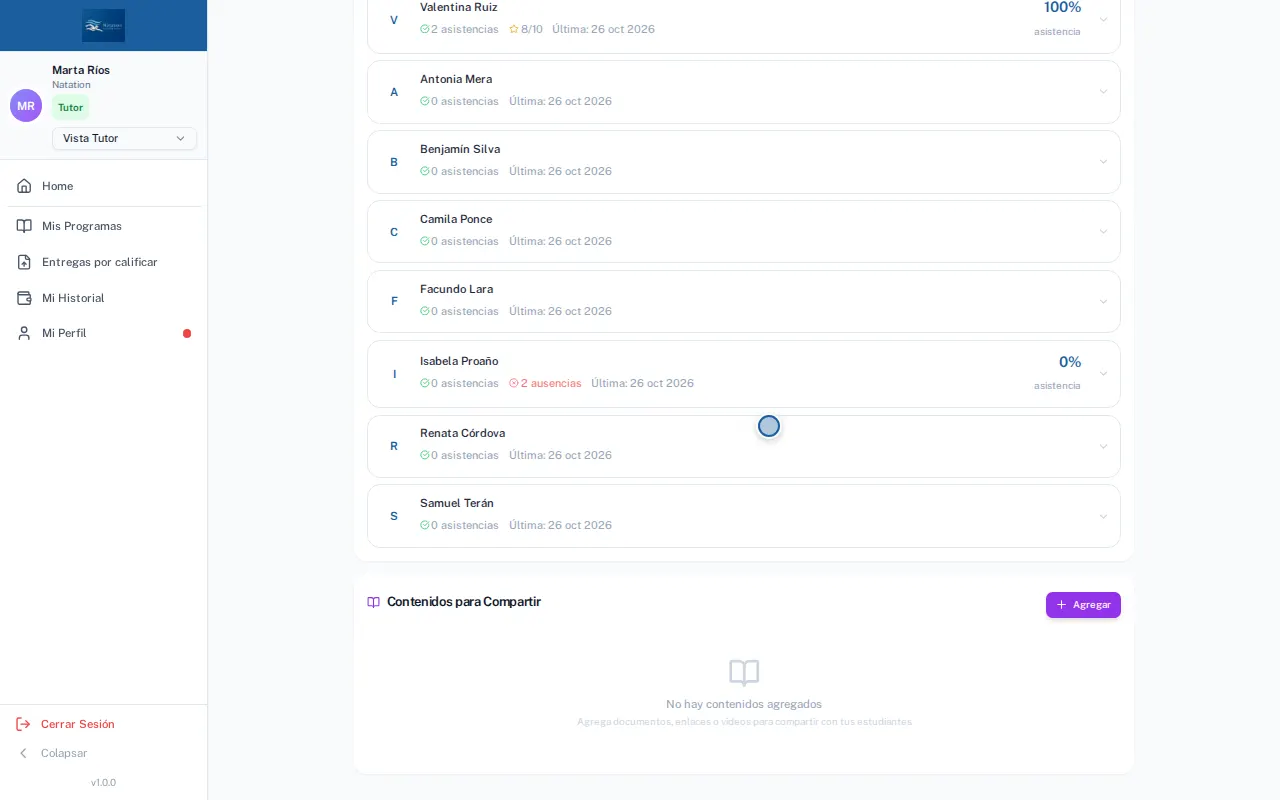
Task: Click Colapsar sidebar text
Action: click(64, 753)
